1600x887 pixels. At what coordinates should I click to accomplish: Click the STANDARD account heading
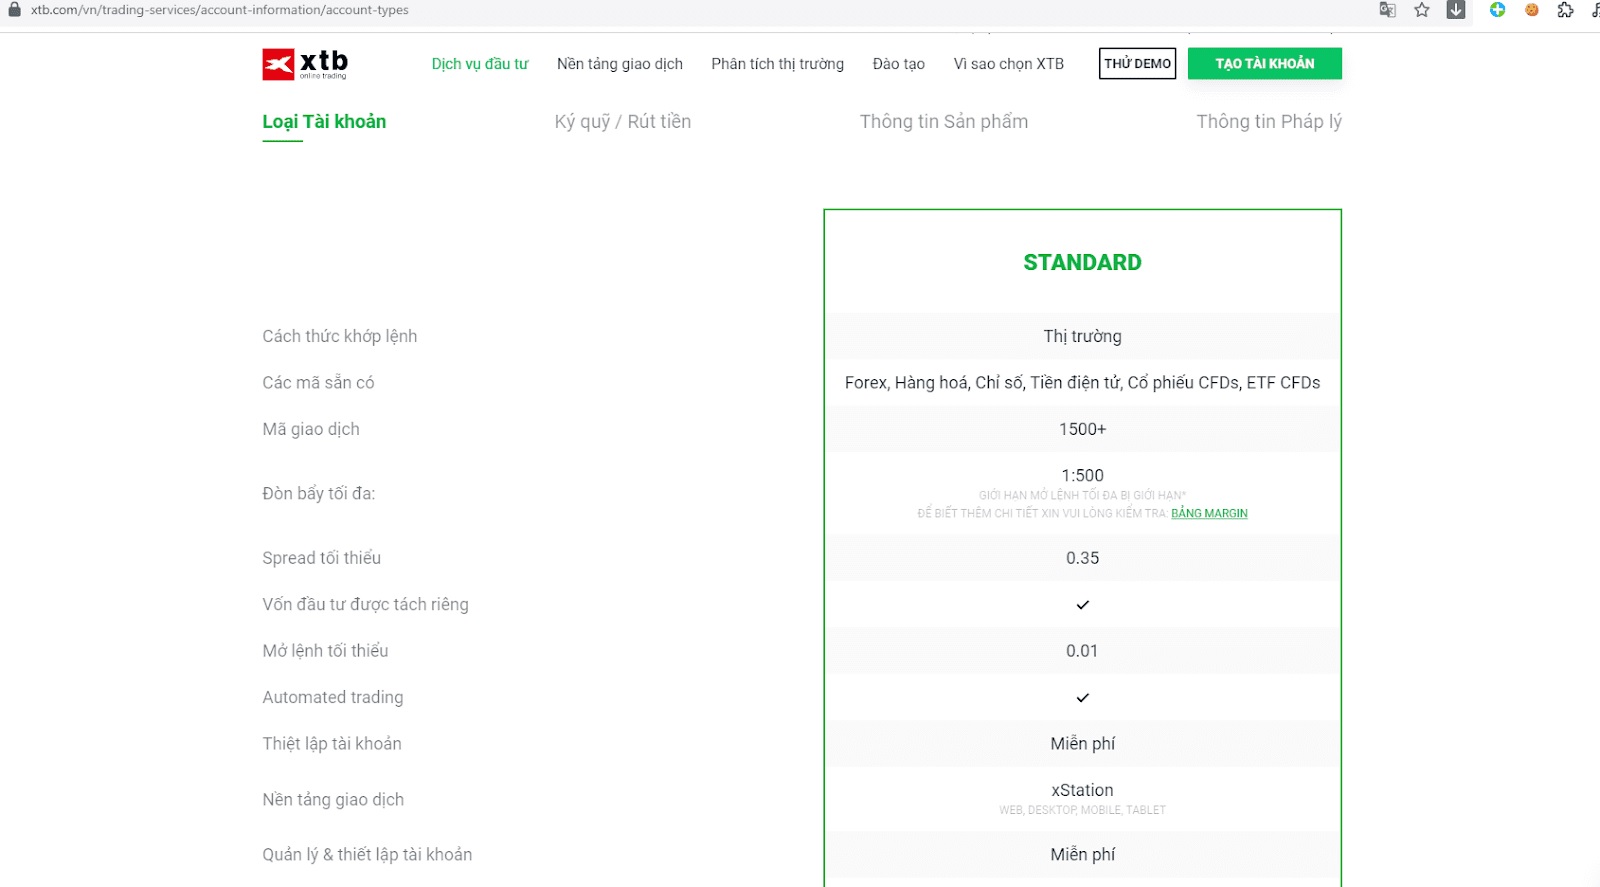(1082, 262)
